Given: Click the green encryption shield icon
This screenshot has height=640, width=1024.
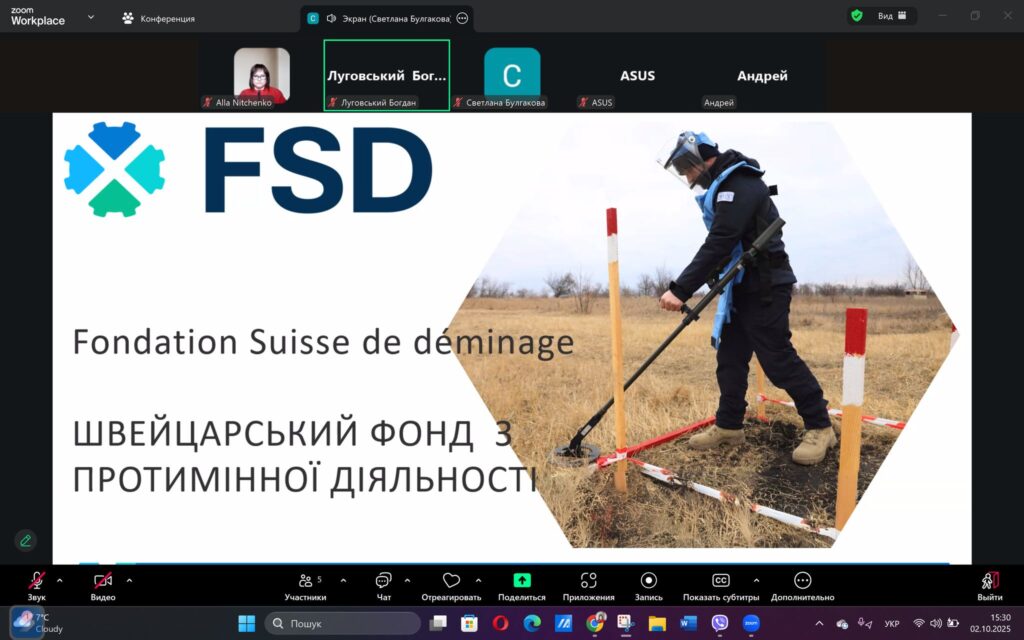Looking at the screenshot, I should point(856,16).
